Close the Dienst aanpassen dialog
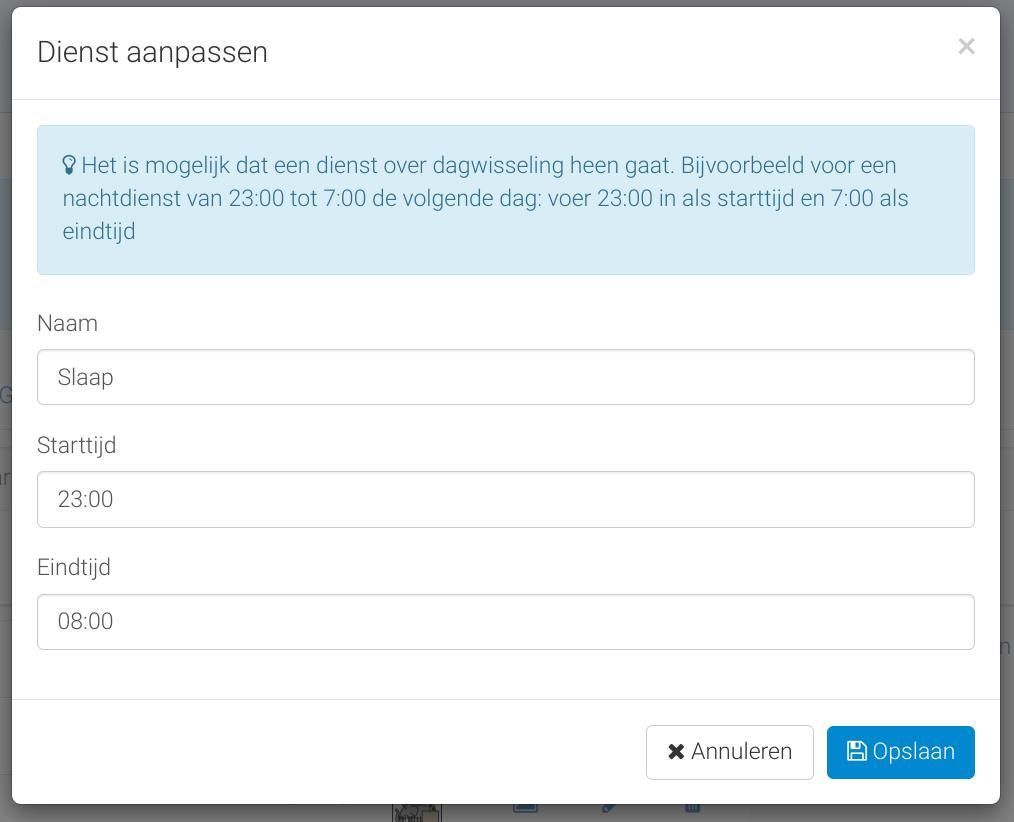Viewport: 1014px width, 822px height. pos(966,47)
